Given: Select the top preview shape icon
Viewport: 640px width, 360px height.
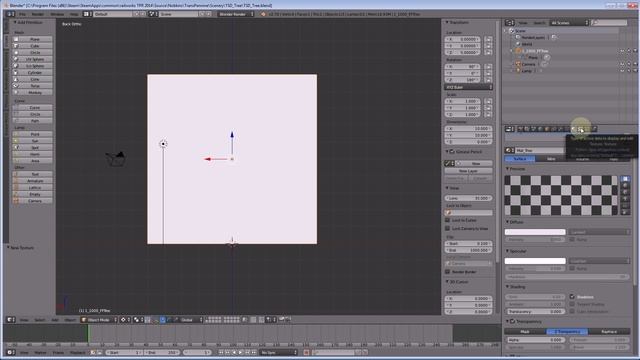Looking at the screenshot, I should click(x=625, y=179).
